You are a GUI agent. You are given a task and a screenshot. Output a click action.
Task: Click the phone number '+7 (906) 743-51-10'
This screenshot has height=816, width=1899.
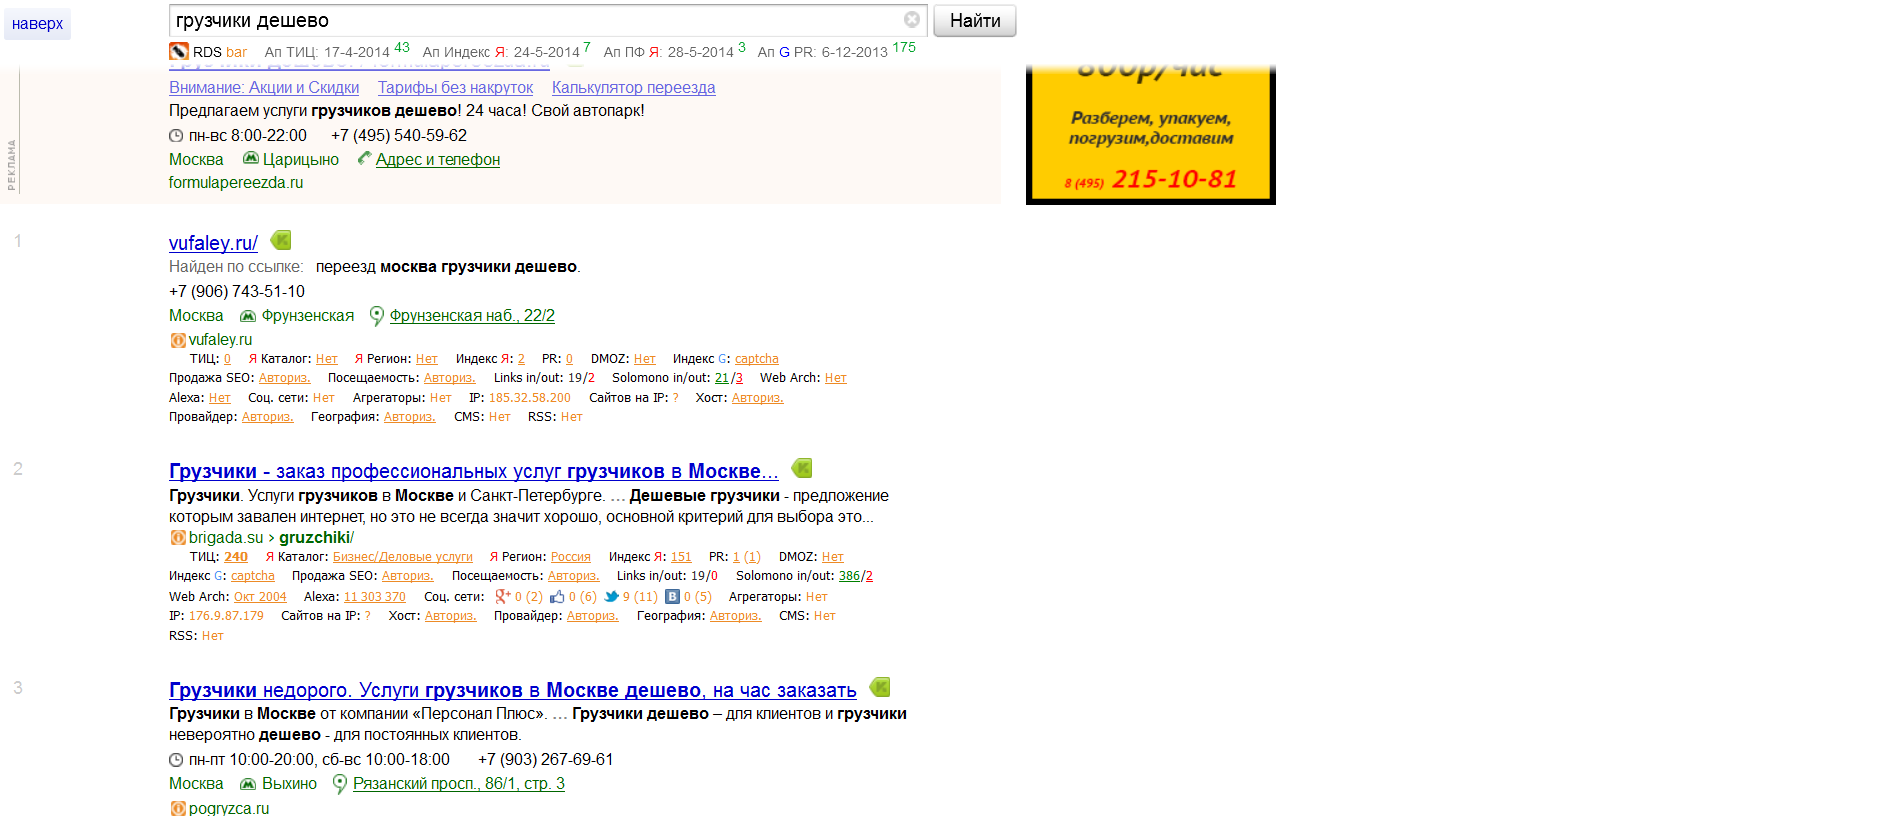tap(237, 291)
